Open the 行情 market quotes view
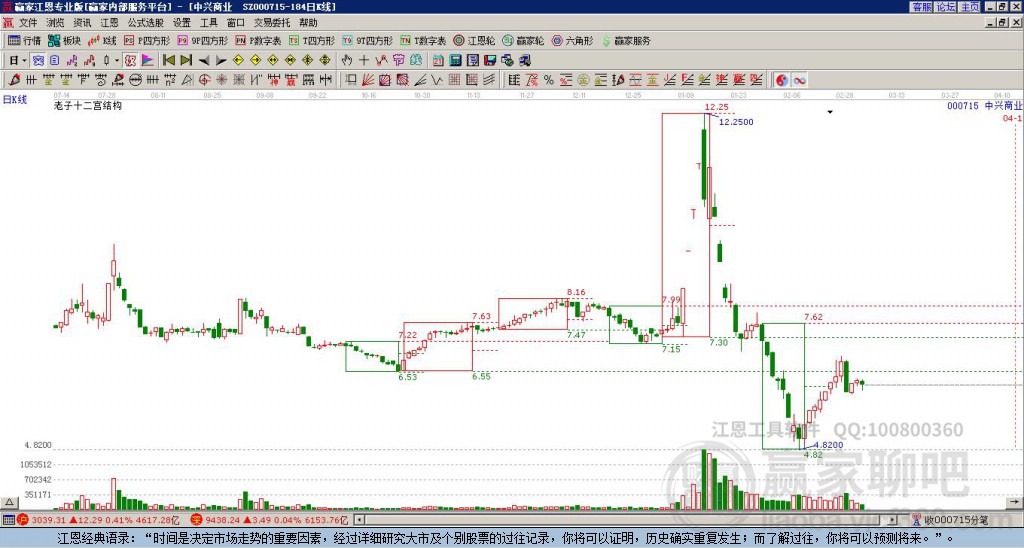The image size is (1024, 548). (24, 40)
